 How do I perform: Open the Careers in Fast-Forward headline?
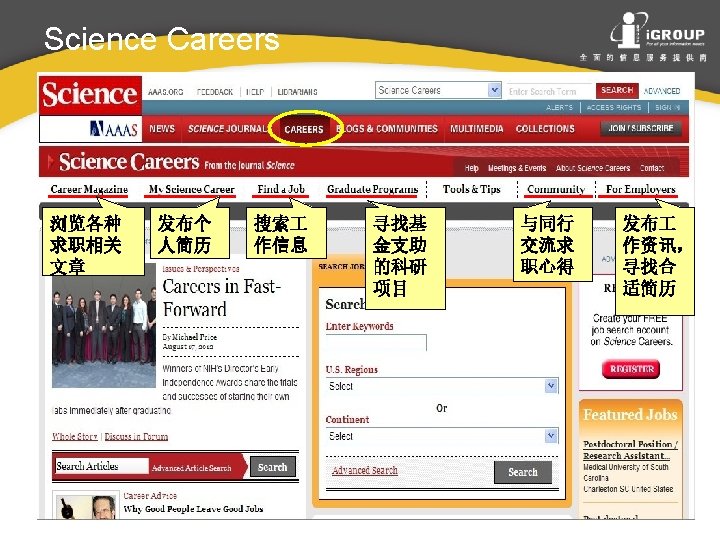pyautogui.click(x=221, y=298)
